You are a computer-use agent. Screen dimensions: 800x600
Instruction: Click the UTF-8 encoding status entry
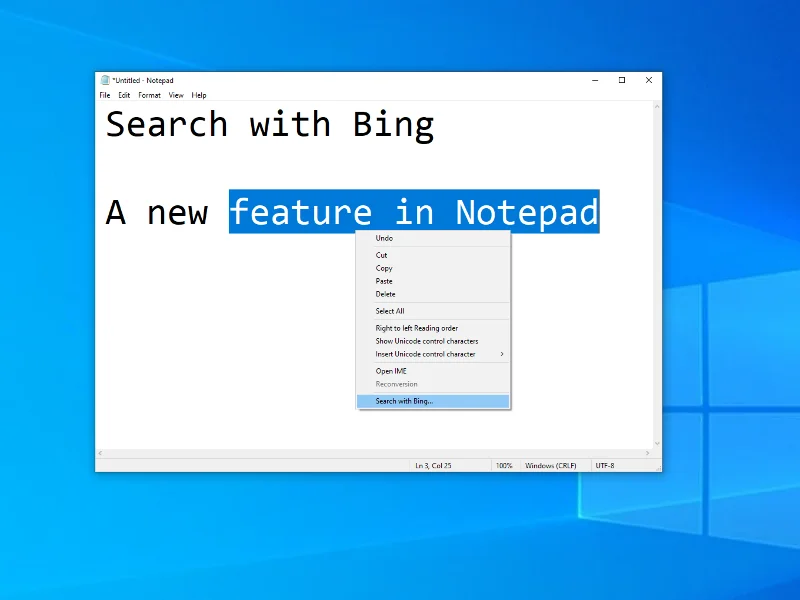click(605, 466)
